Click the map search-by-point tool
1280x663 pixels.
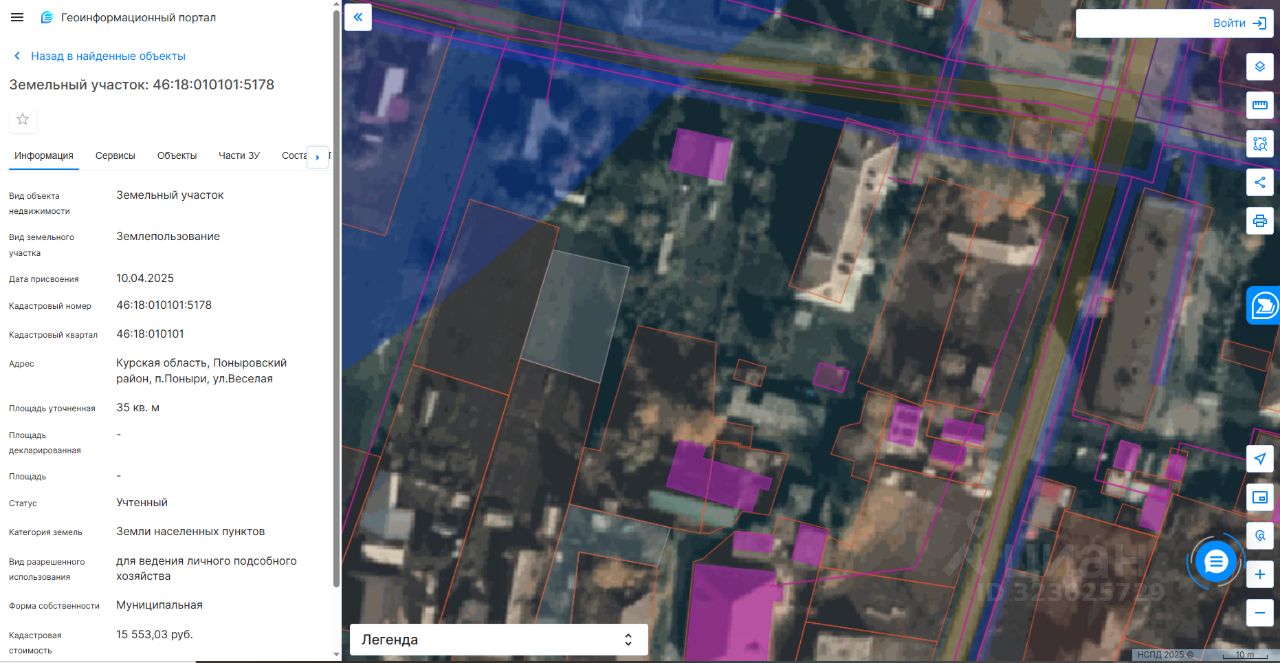click(1260, 536)
